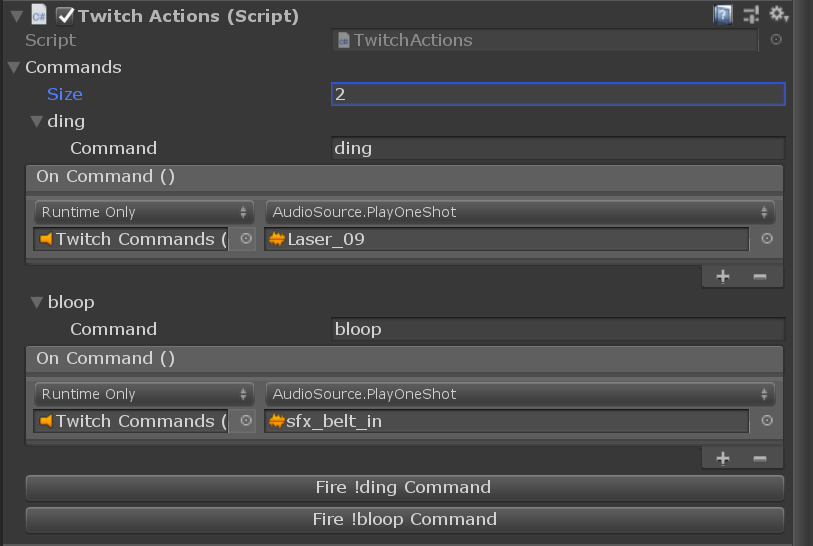Open the component settings gear menu
The height and width of the screenshot is (546, 813).
coord(778,14)
